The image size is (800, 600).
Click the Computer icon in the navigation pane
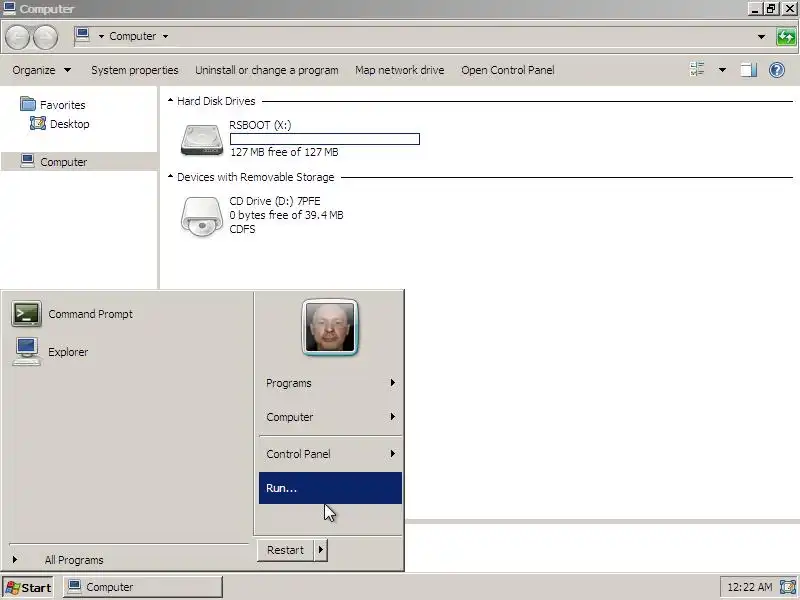click(28, 161)
